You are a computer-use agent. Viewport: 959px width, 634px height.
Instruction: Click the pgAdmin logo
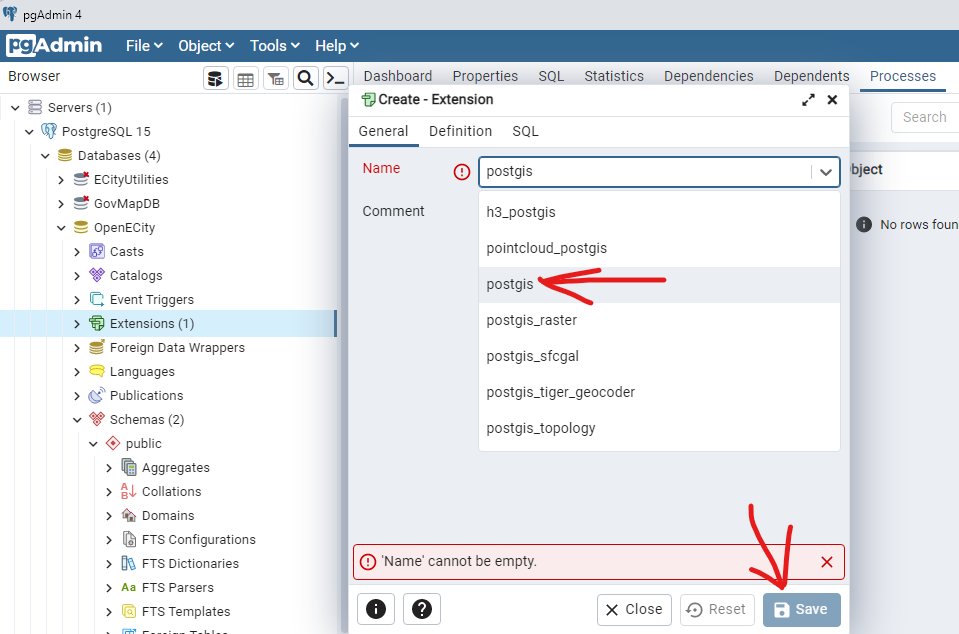coord(54,45)
